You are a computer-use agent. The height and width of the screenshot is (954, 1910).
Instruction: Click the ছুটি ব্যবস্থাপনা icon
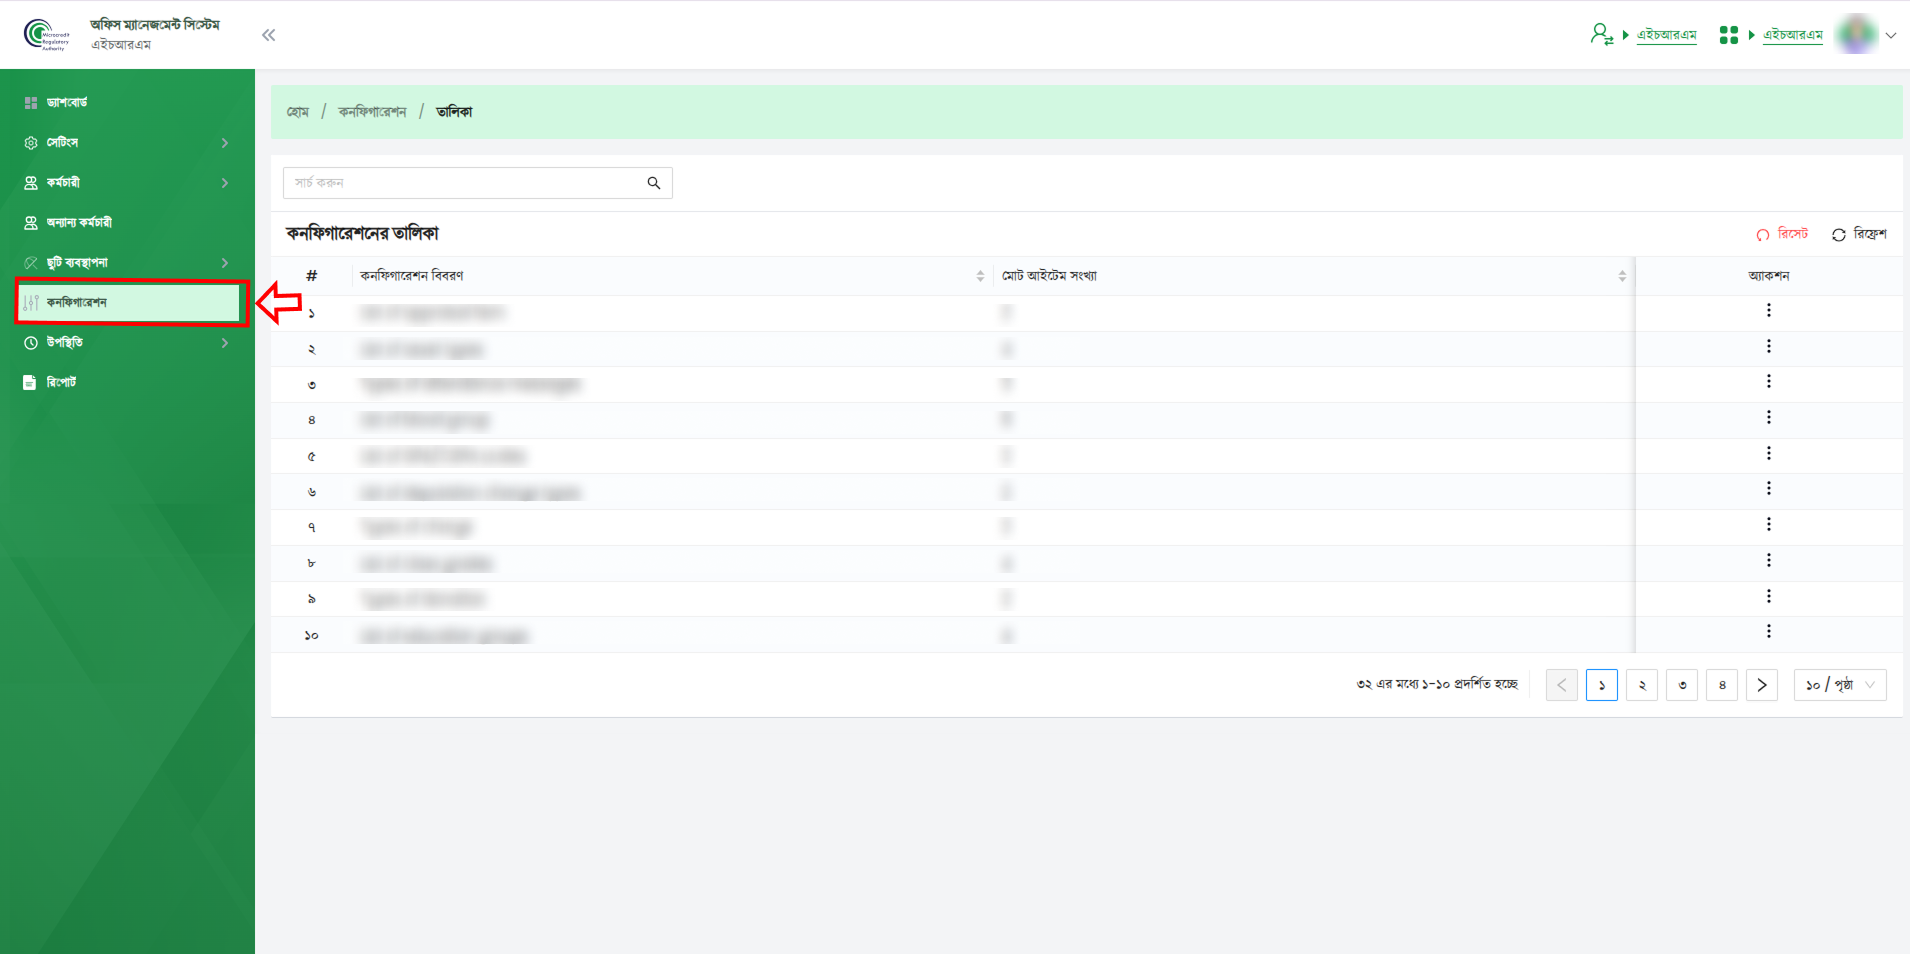point(31,263)
